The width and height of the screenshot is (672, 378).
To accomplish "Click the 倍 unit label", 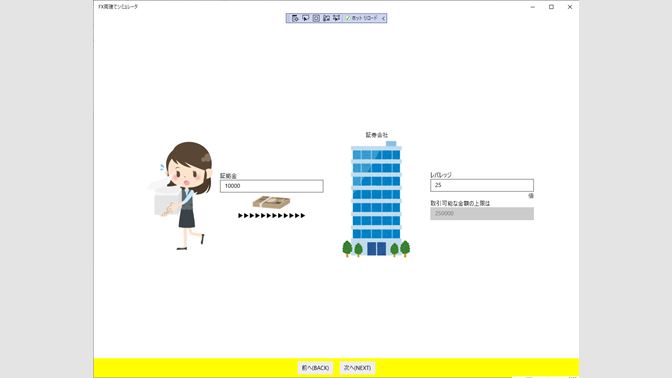I will click(x=531, y=196).
